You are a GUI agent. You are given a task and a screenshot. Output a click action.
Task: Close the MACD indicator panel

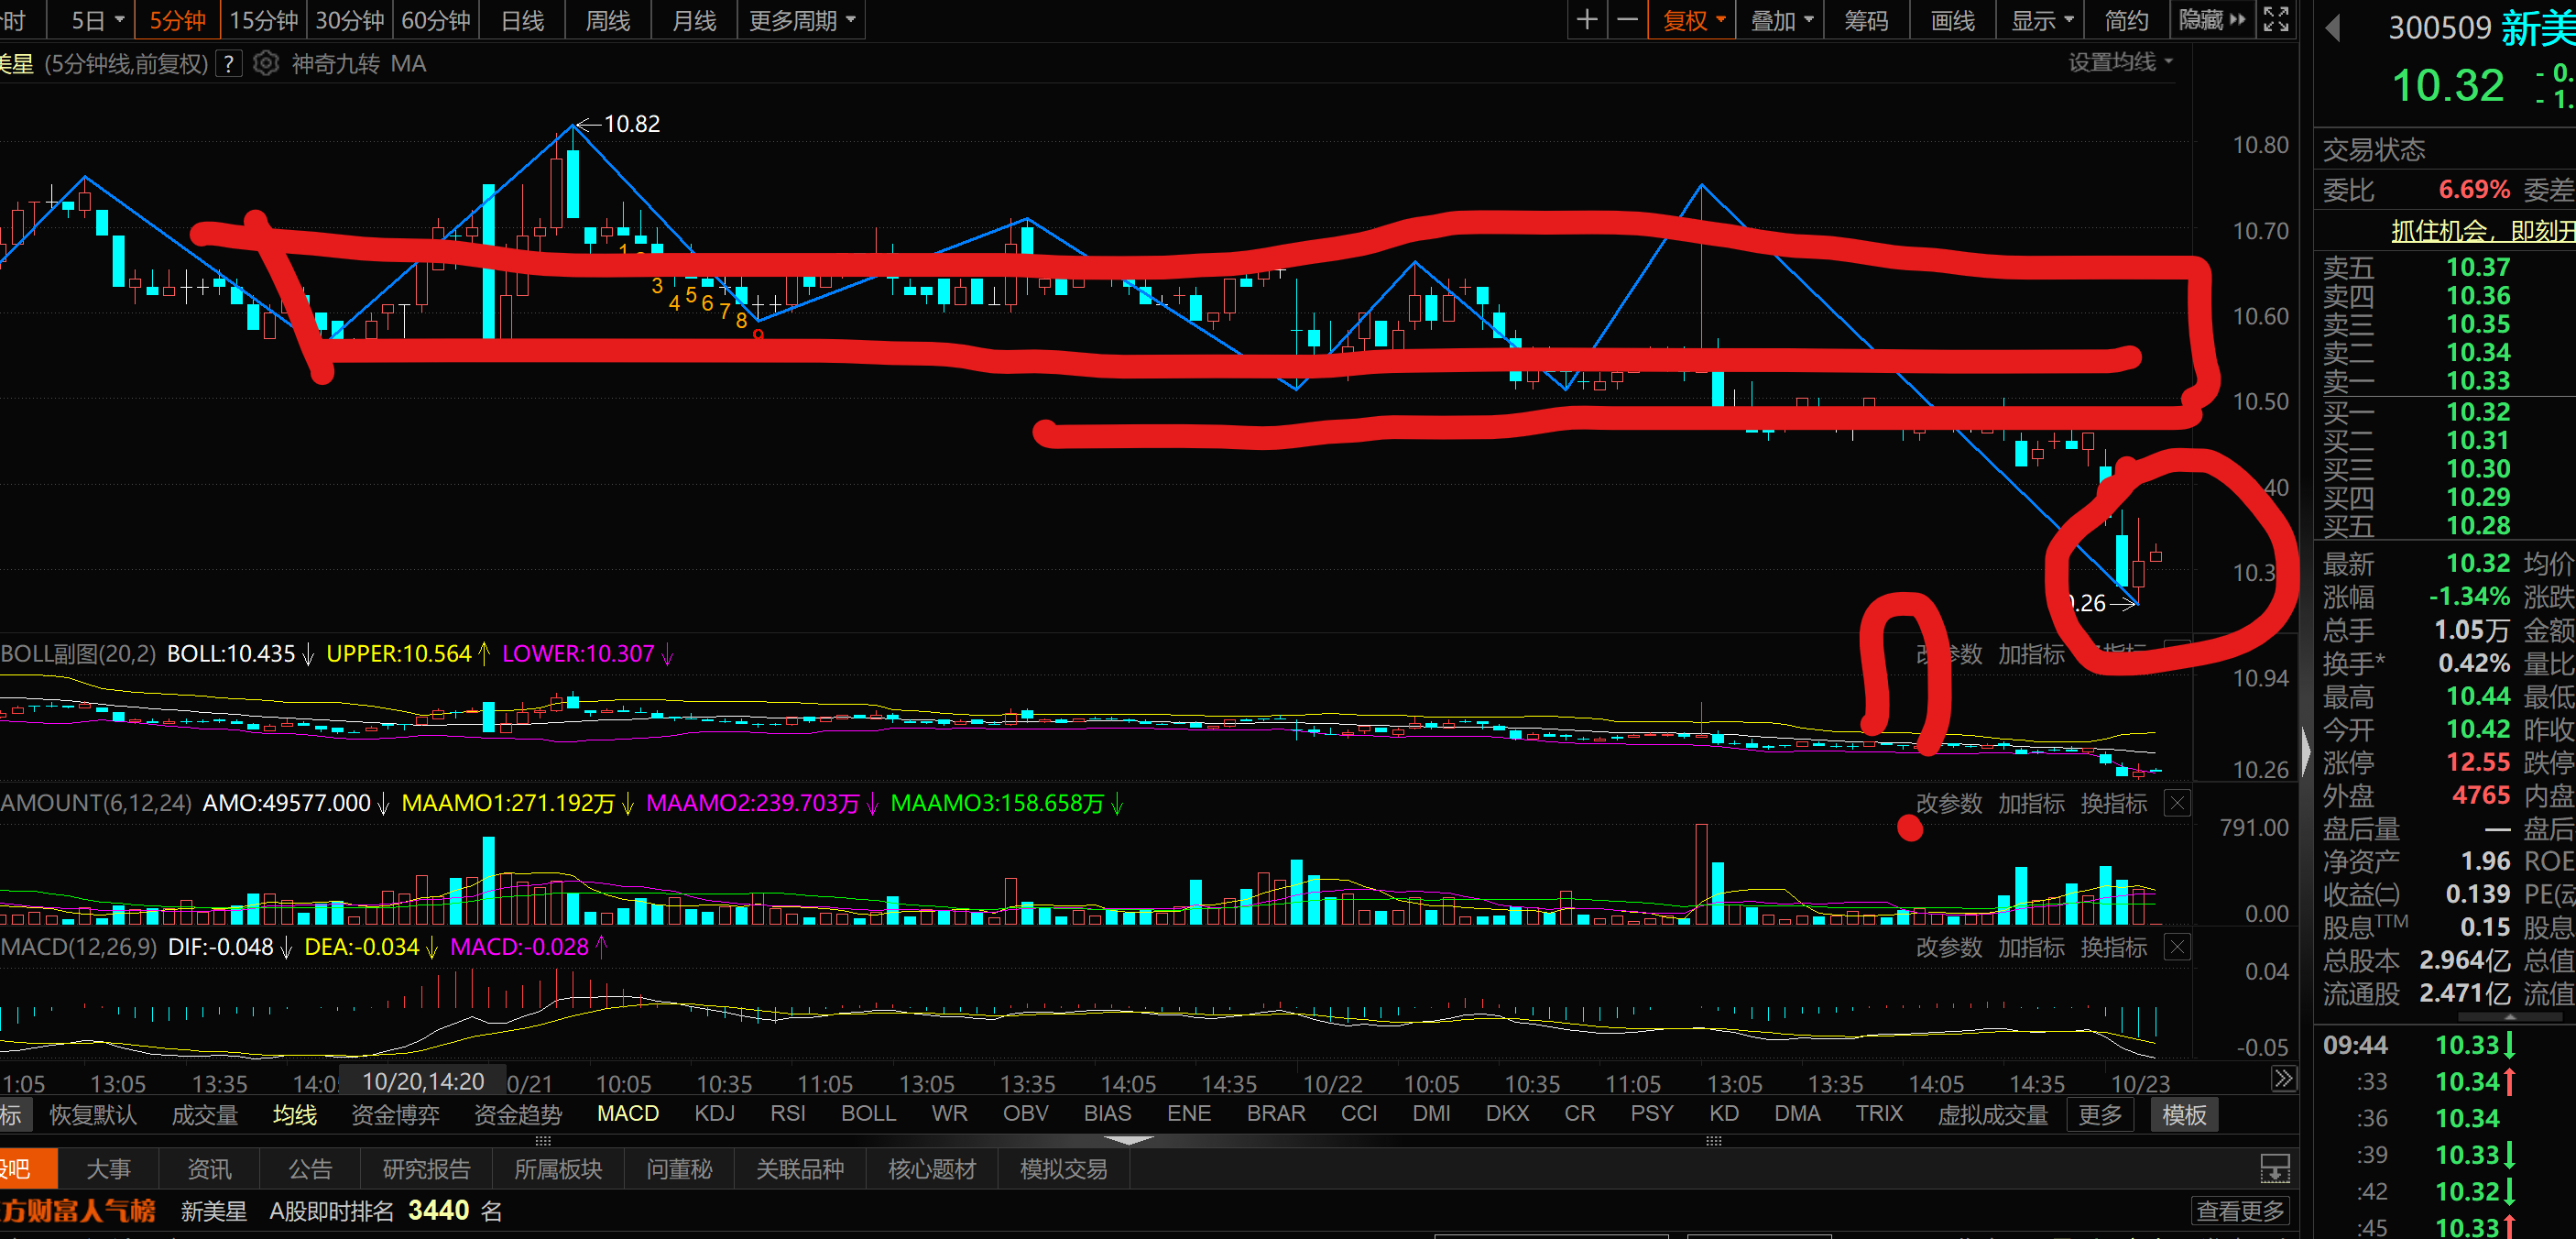(x=2177, y=947)
